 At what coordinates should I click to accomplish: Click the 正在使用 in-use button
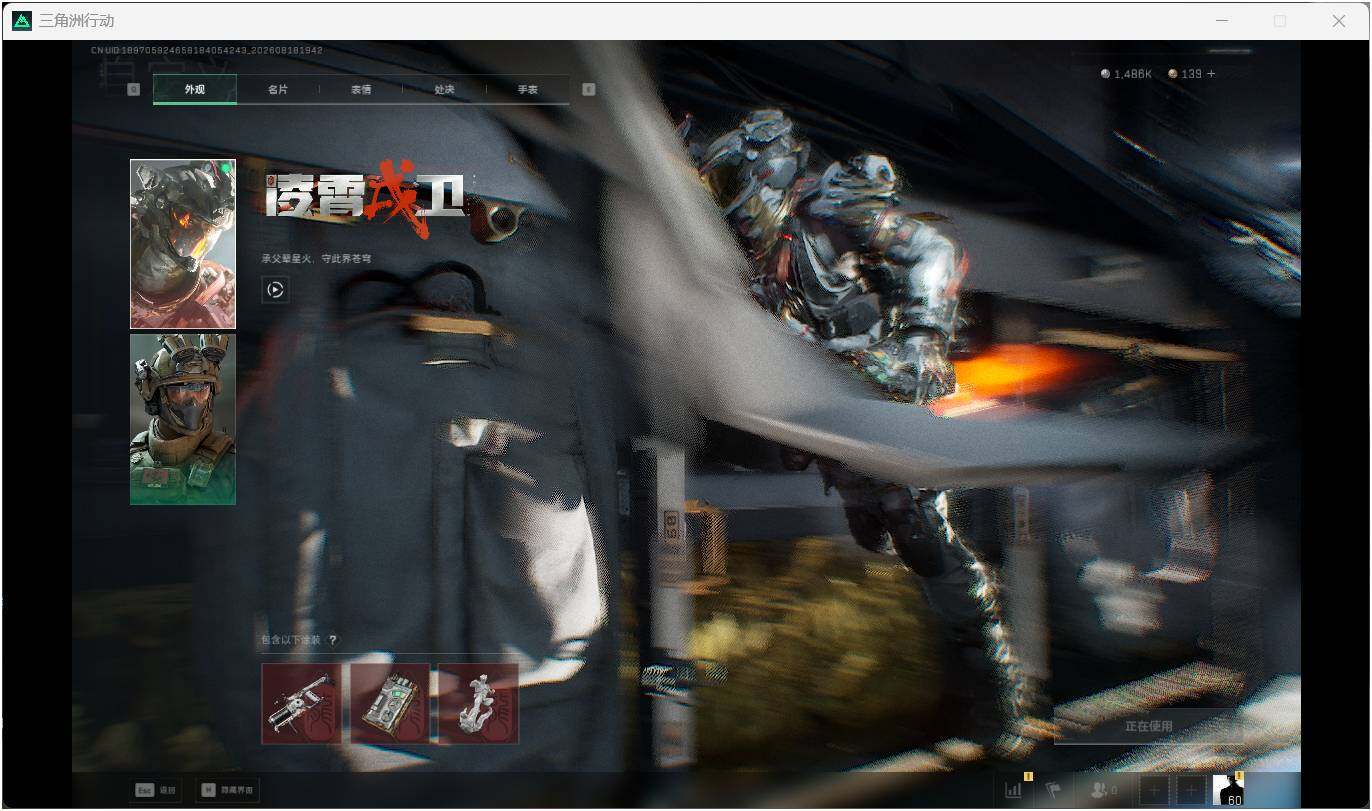coord(1149,726)
